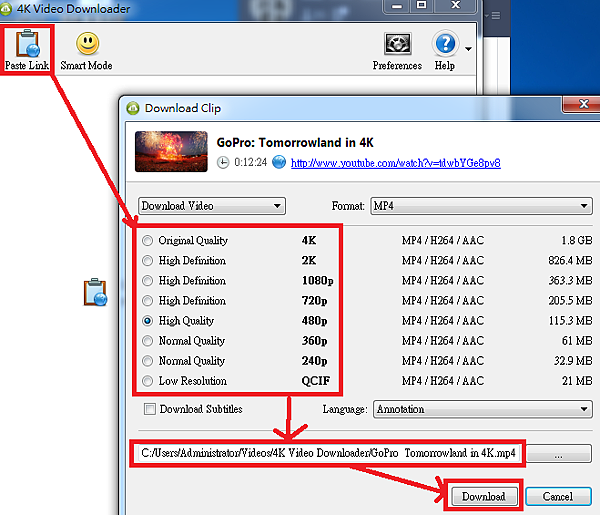The image size is (600, 515).
Task: Click the '205.5 MB' file size text
Action: 570,301
